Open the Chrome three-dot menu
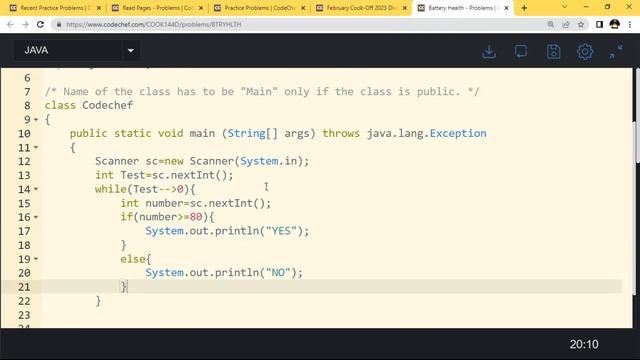The height and width of the screenshot is (360, 640). tap(630, 24)
